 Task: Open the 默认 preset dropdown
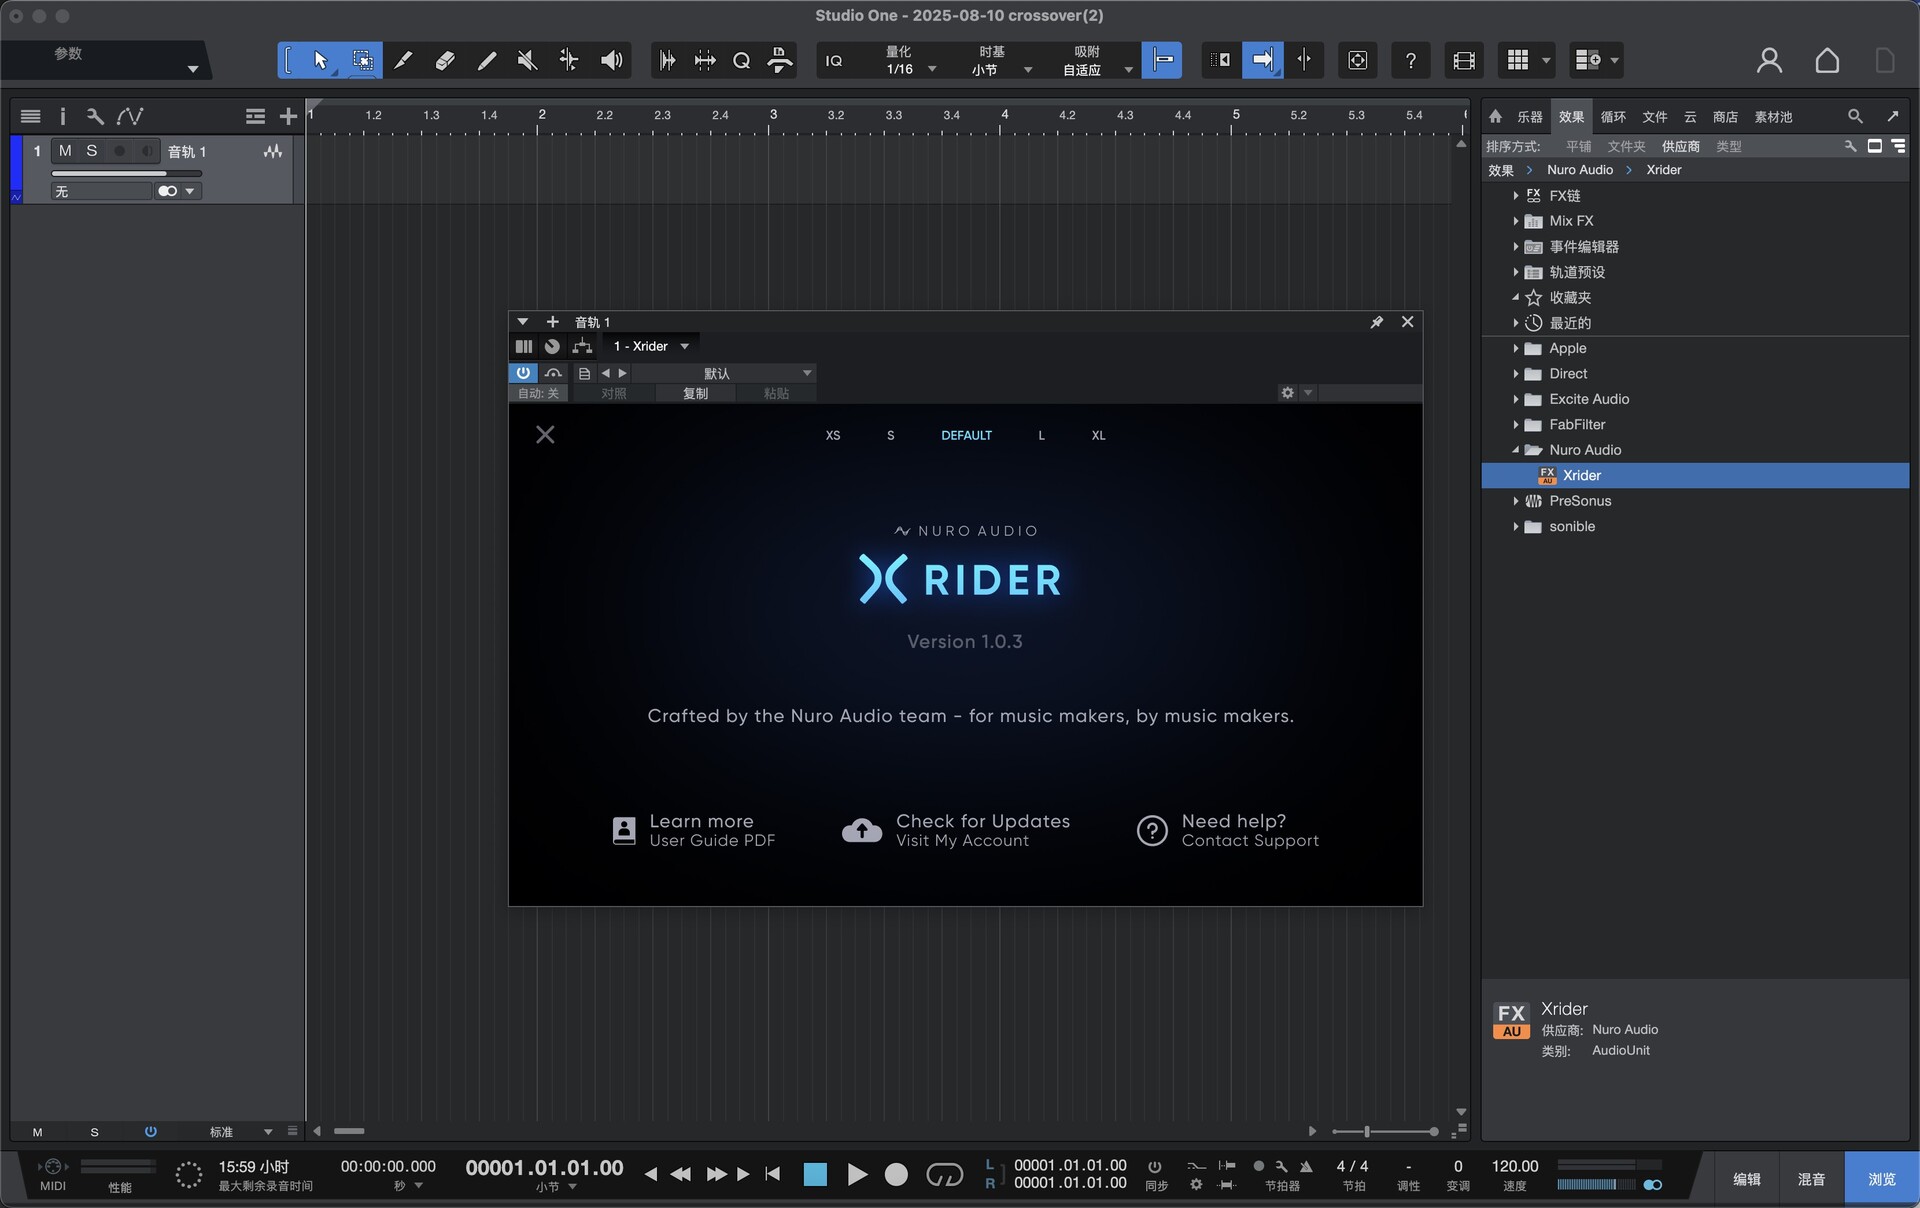(x=724, y=373)
